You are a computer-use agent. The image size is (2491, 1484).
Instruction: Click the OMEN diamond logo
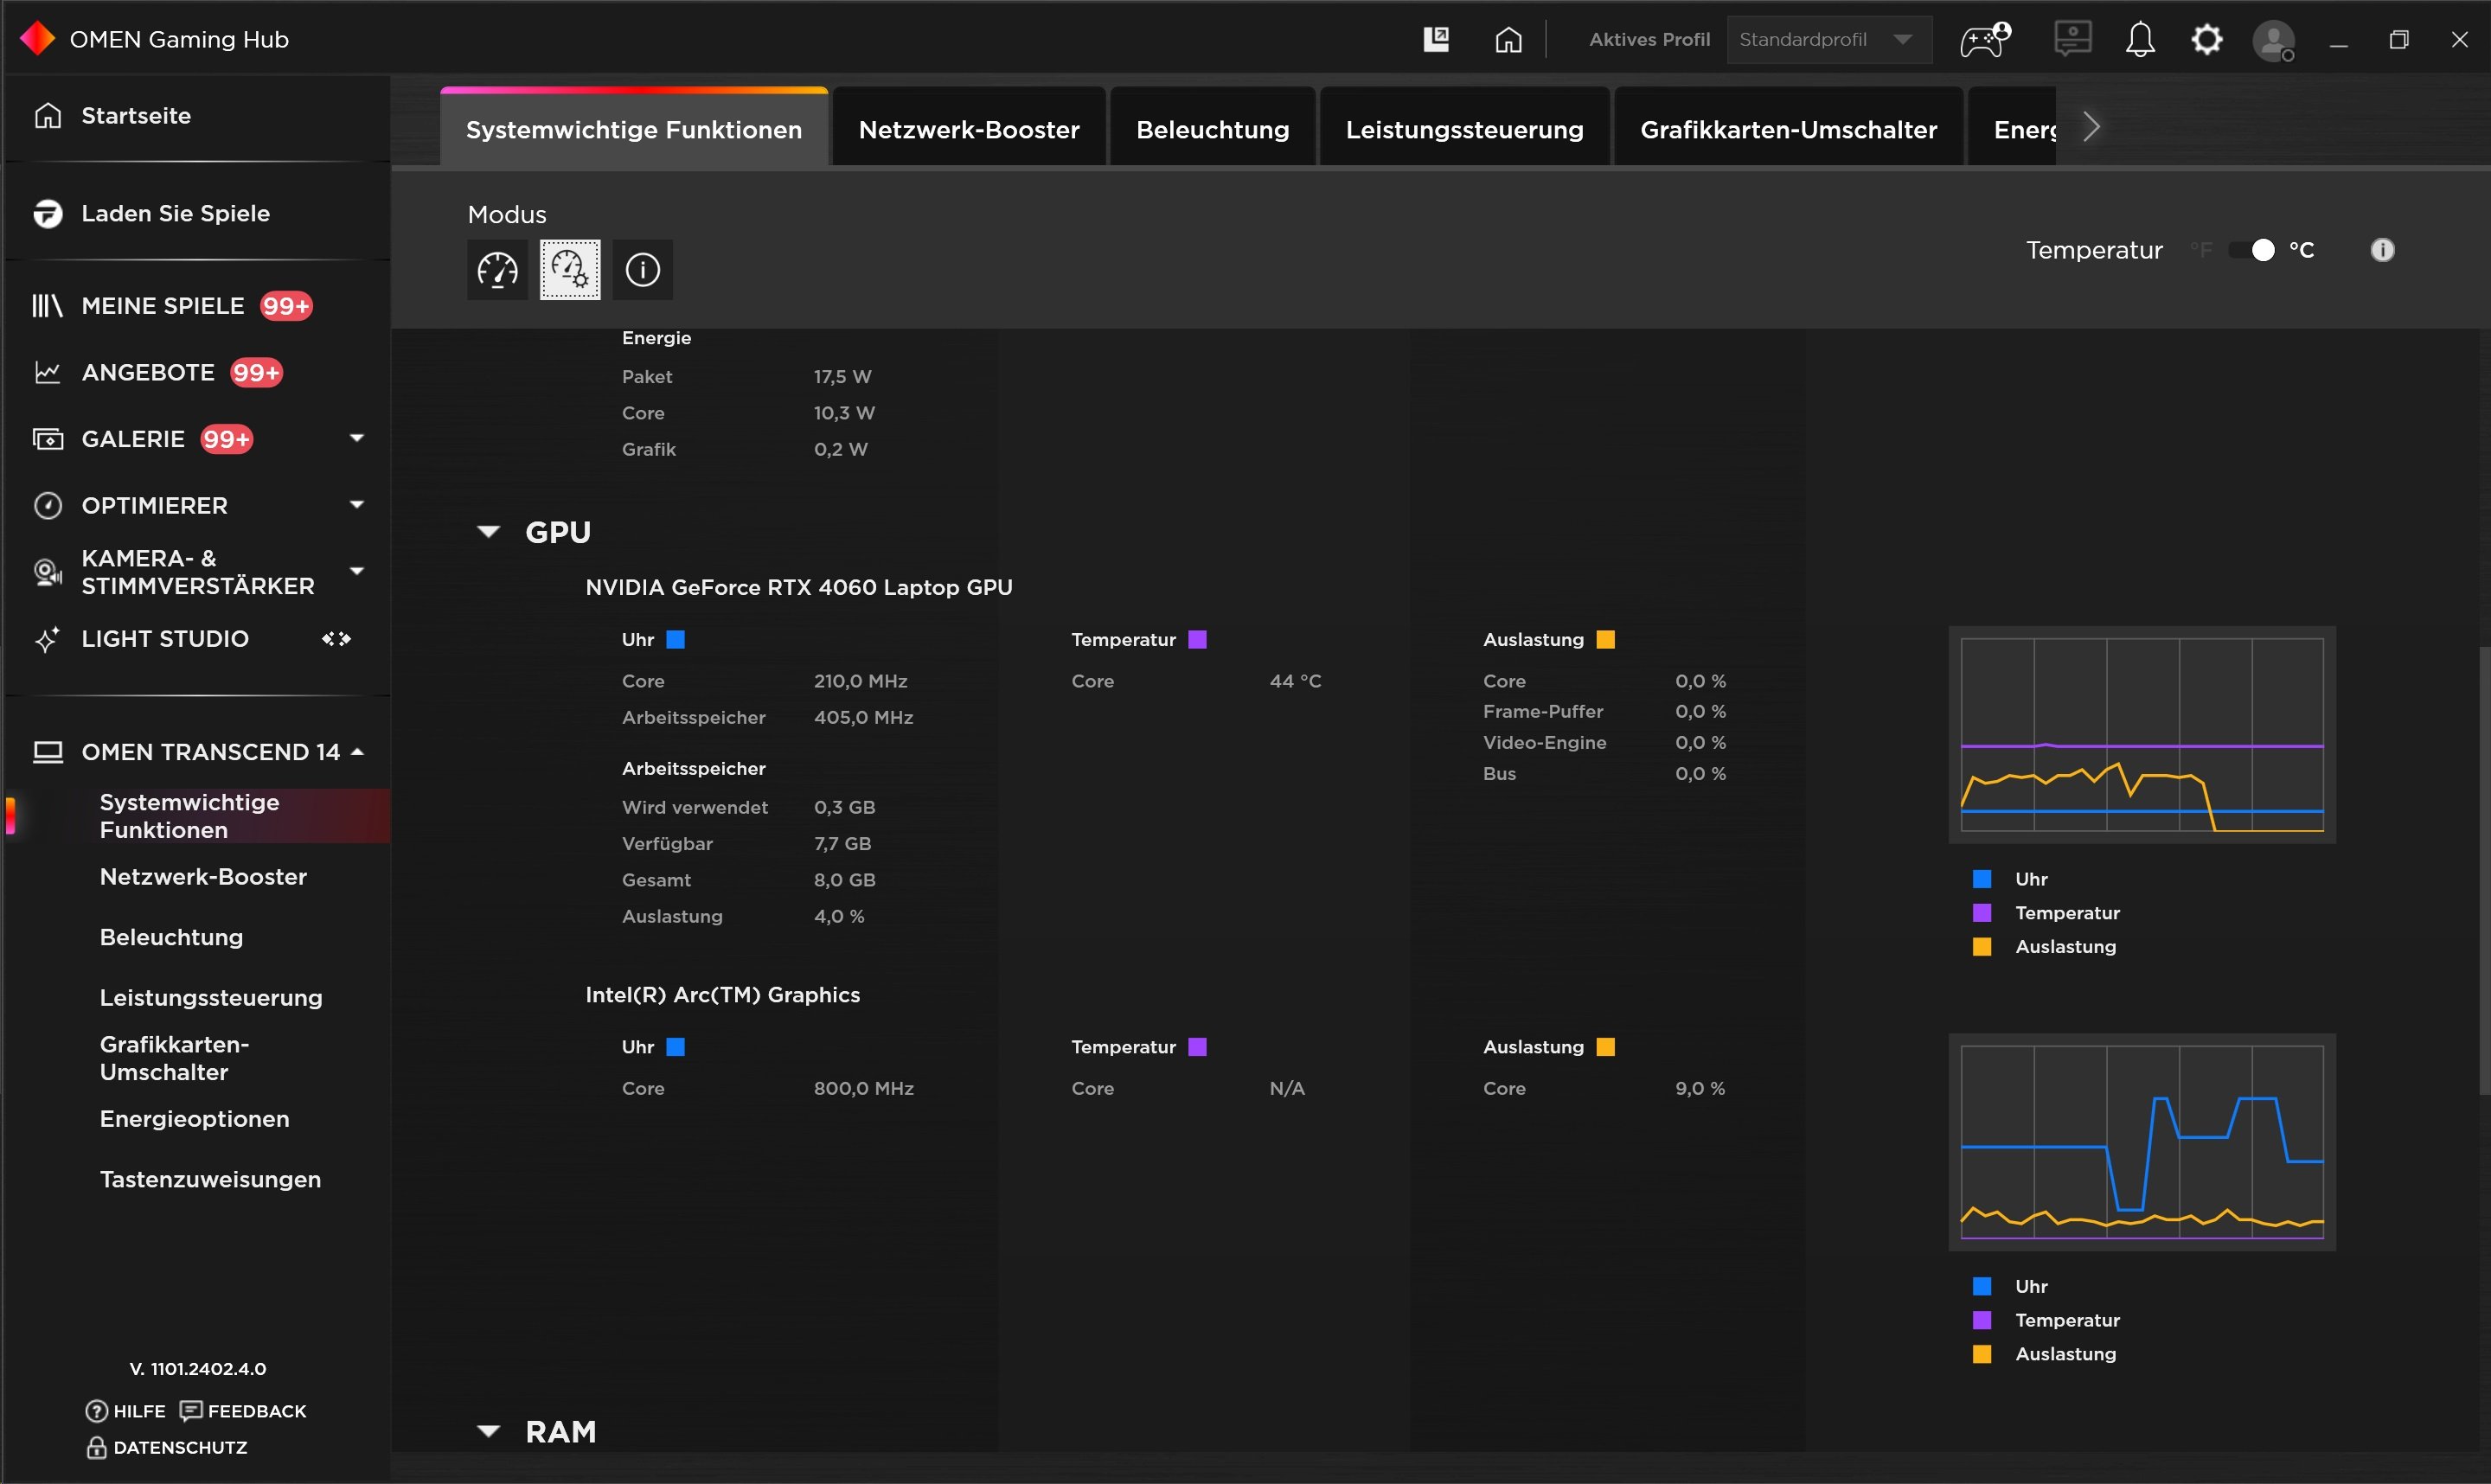[37, 39]
